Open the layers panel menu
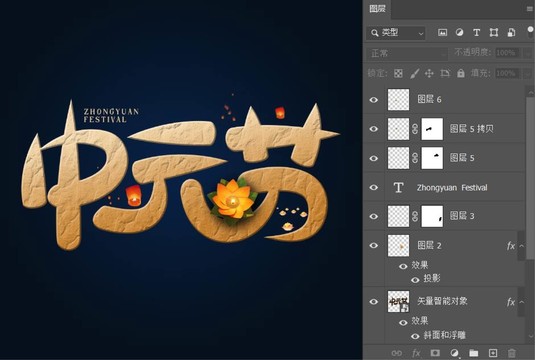Viewport: 535px width, 360px height. click(x=530, y=9)
